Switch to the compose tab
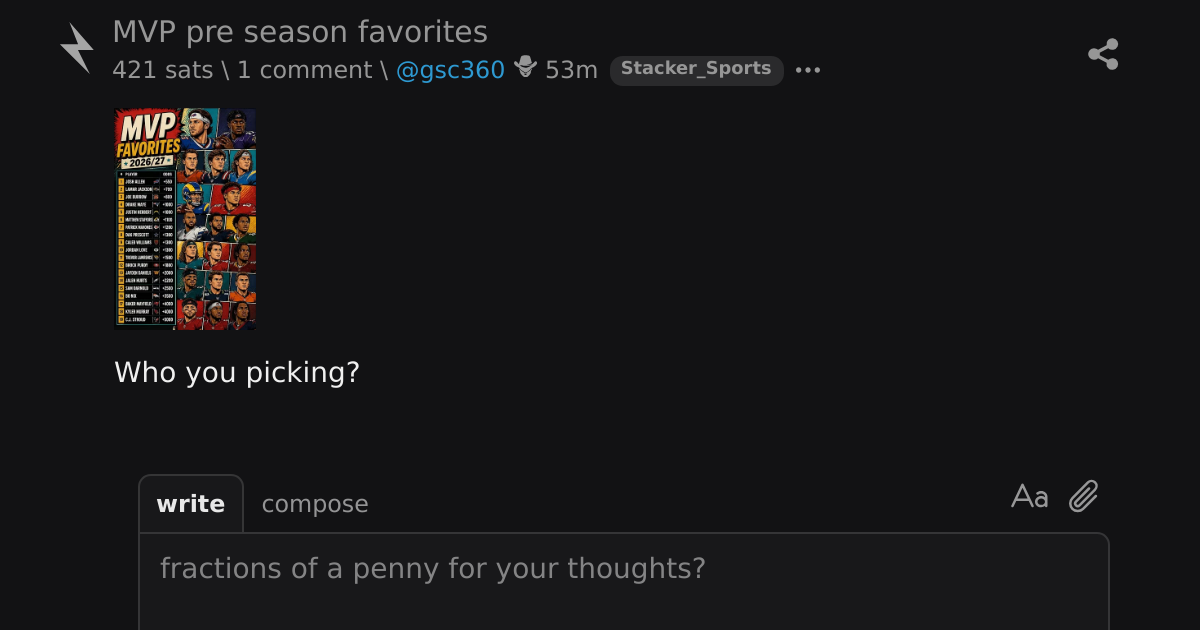Viewport: 1200px width, 630px height. (x=315, y=504)
